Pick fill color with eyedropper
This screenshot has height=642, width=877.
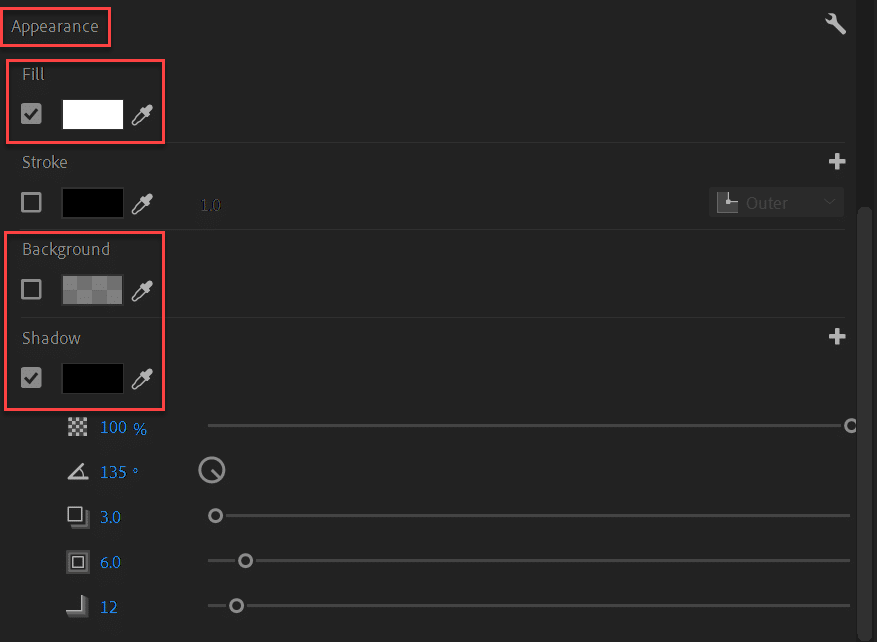pyautogui.click(x=142, y=115)
